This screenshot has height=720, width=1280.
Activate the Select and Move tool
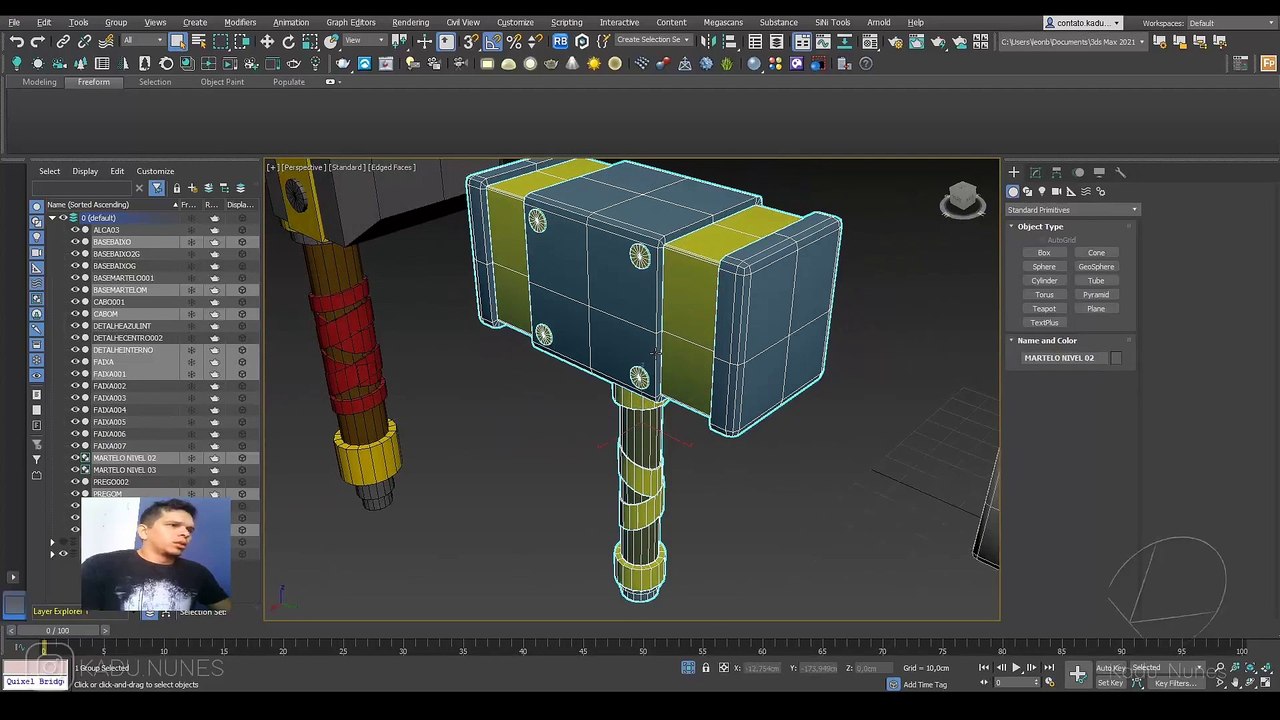point(267,41)
